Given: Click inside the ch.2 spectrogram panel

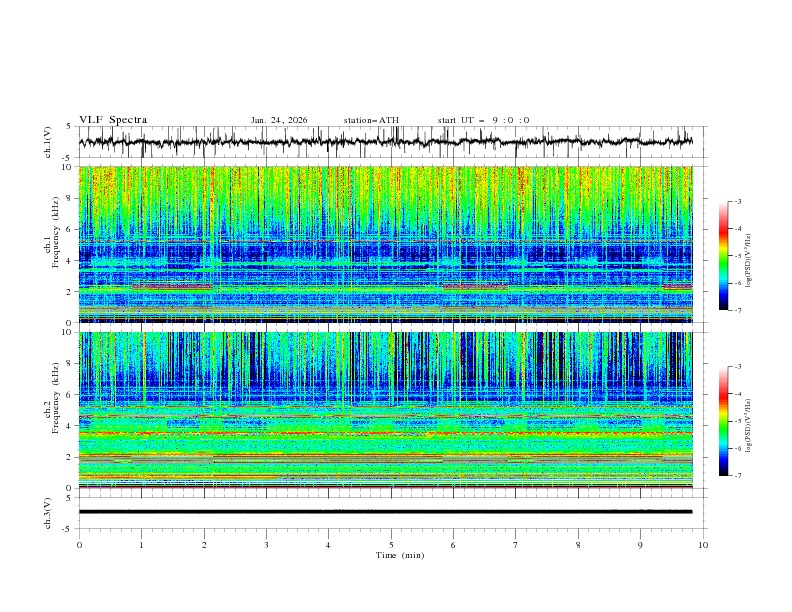Looking at the screenshot, I should pos(385,410).
